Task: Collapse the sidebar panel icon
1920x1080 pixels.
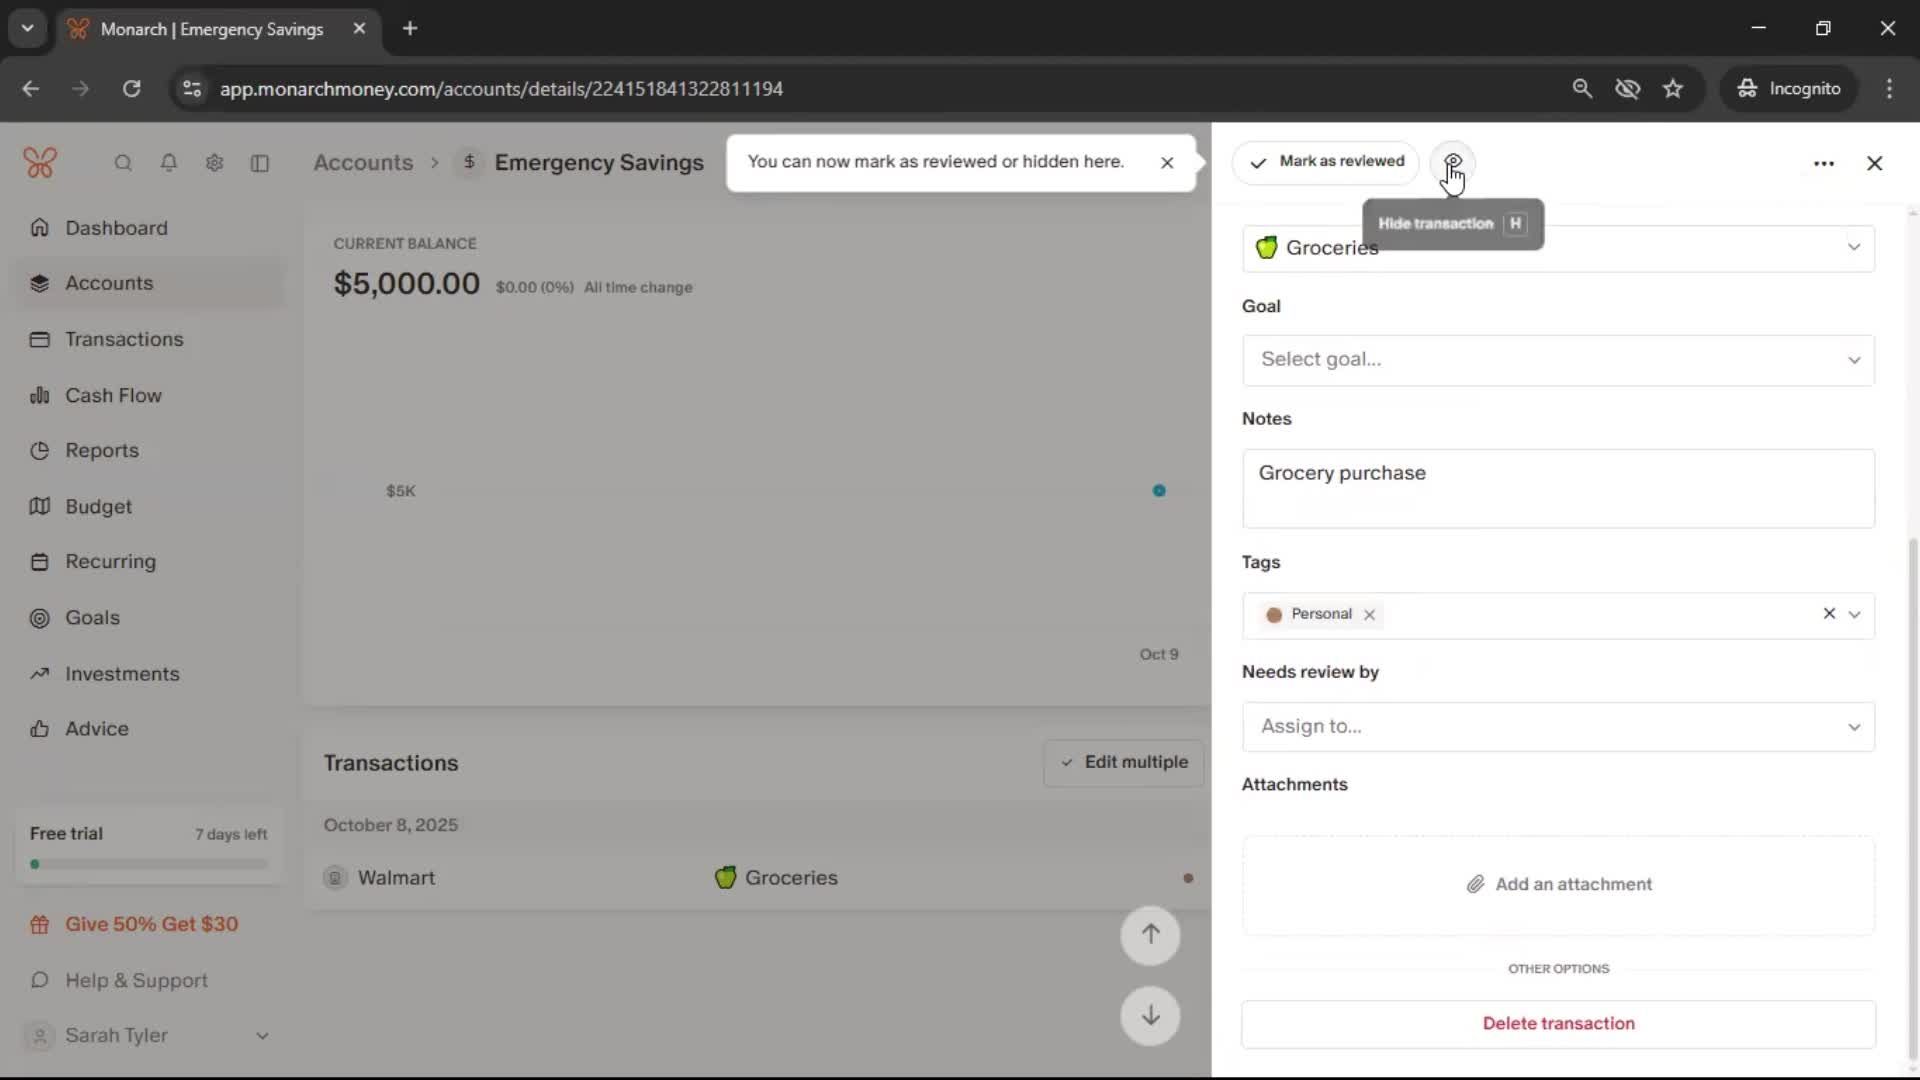Action: tap(260, 163)
